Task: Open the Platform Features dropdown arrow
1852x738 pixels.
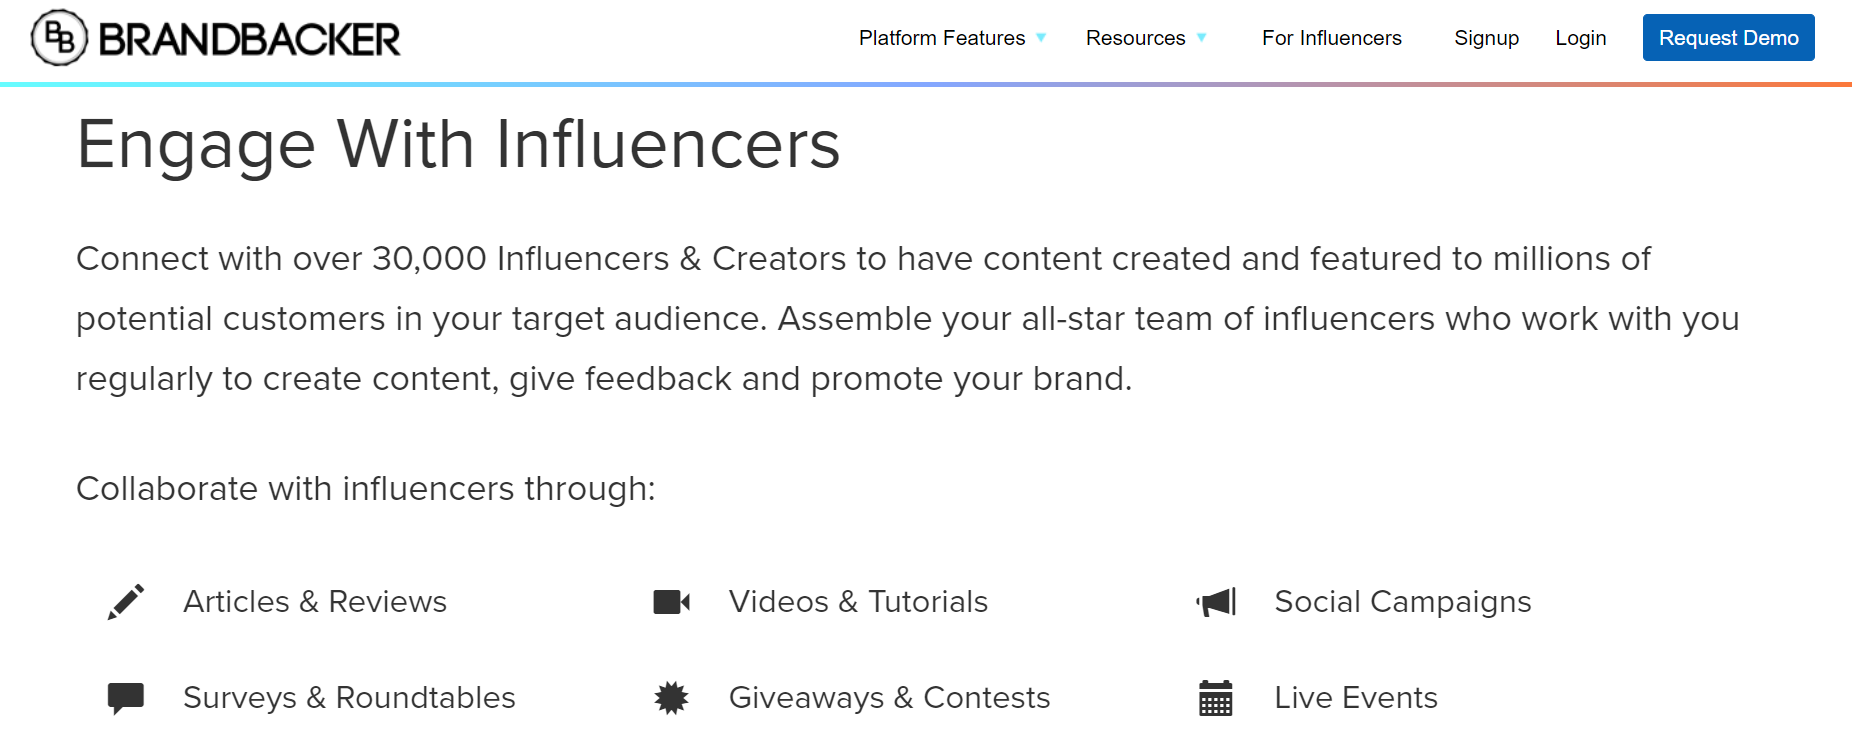Action: coord(1042,38)
